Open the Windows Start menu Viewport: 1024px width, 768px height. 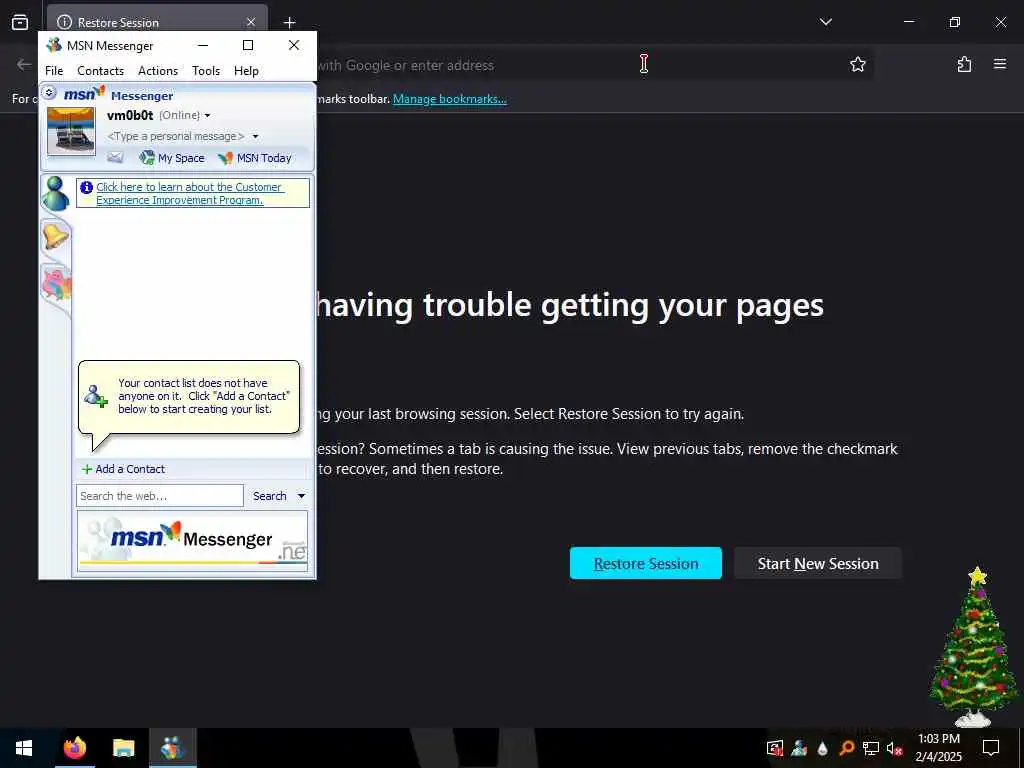click(x=24, y=748)
